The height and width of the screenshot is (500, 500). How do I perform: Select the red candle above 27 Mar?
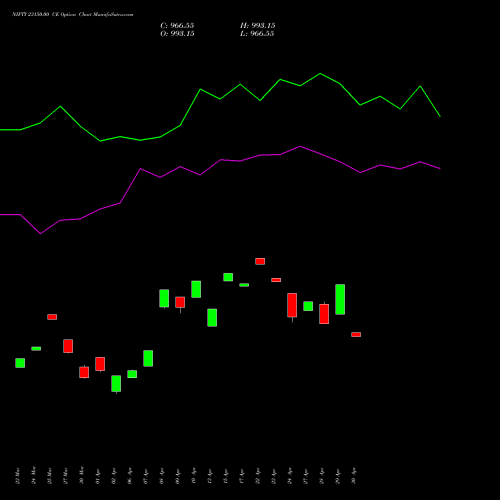[68, 346]
